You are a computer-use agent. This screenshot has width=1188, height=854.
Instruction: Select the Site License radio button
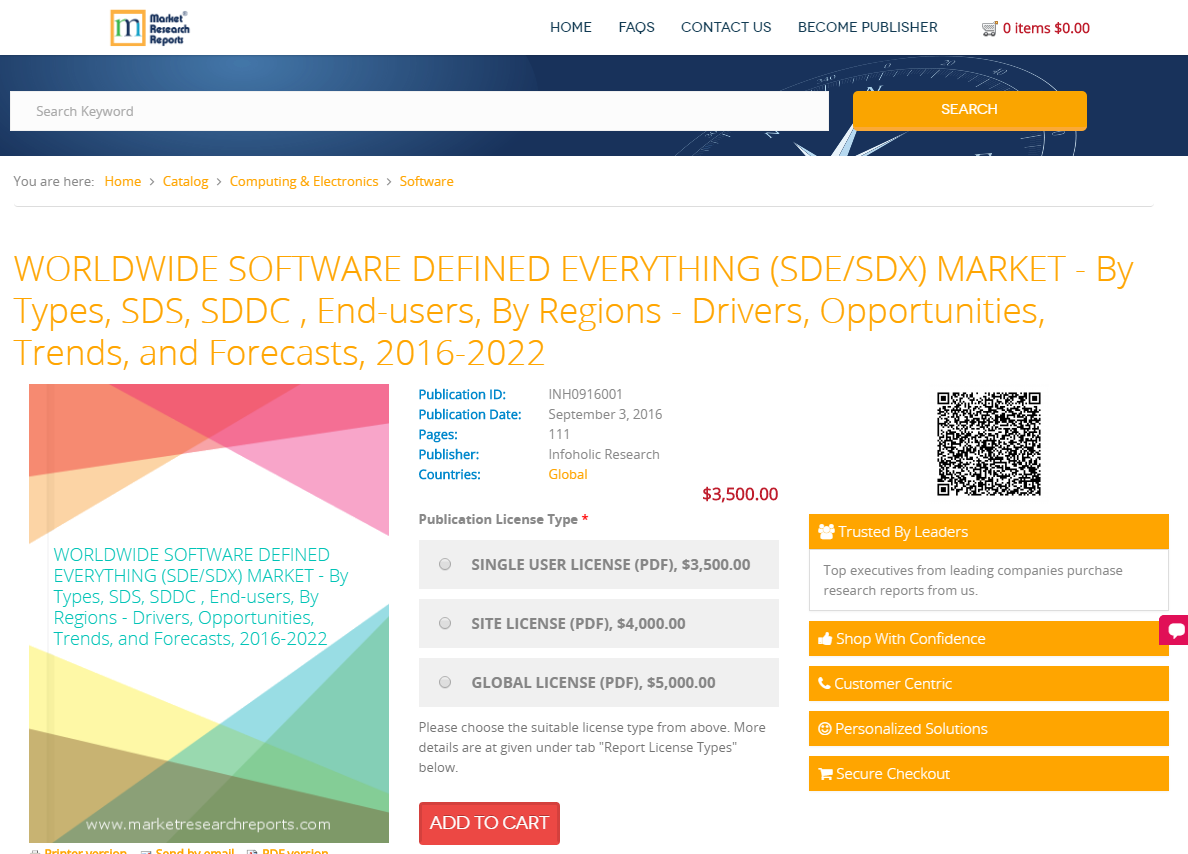click(445, 624)
